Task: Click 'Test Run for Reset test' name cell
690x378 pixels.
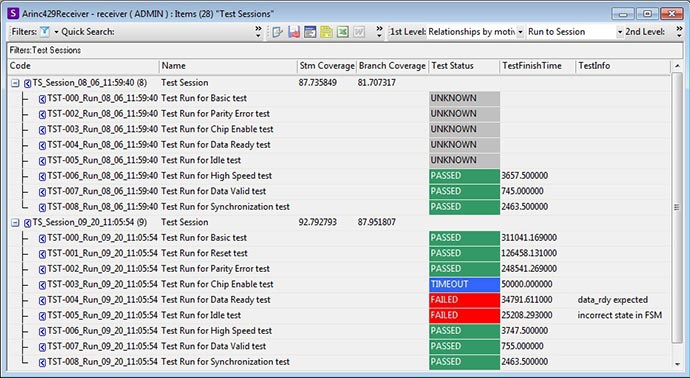Action: click(204, 253)
